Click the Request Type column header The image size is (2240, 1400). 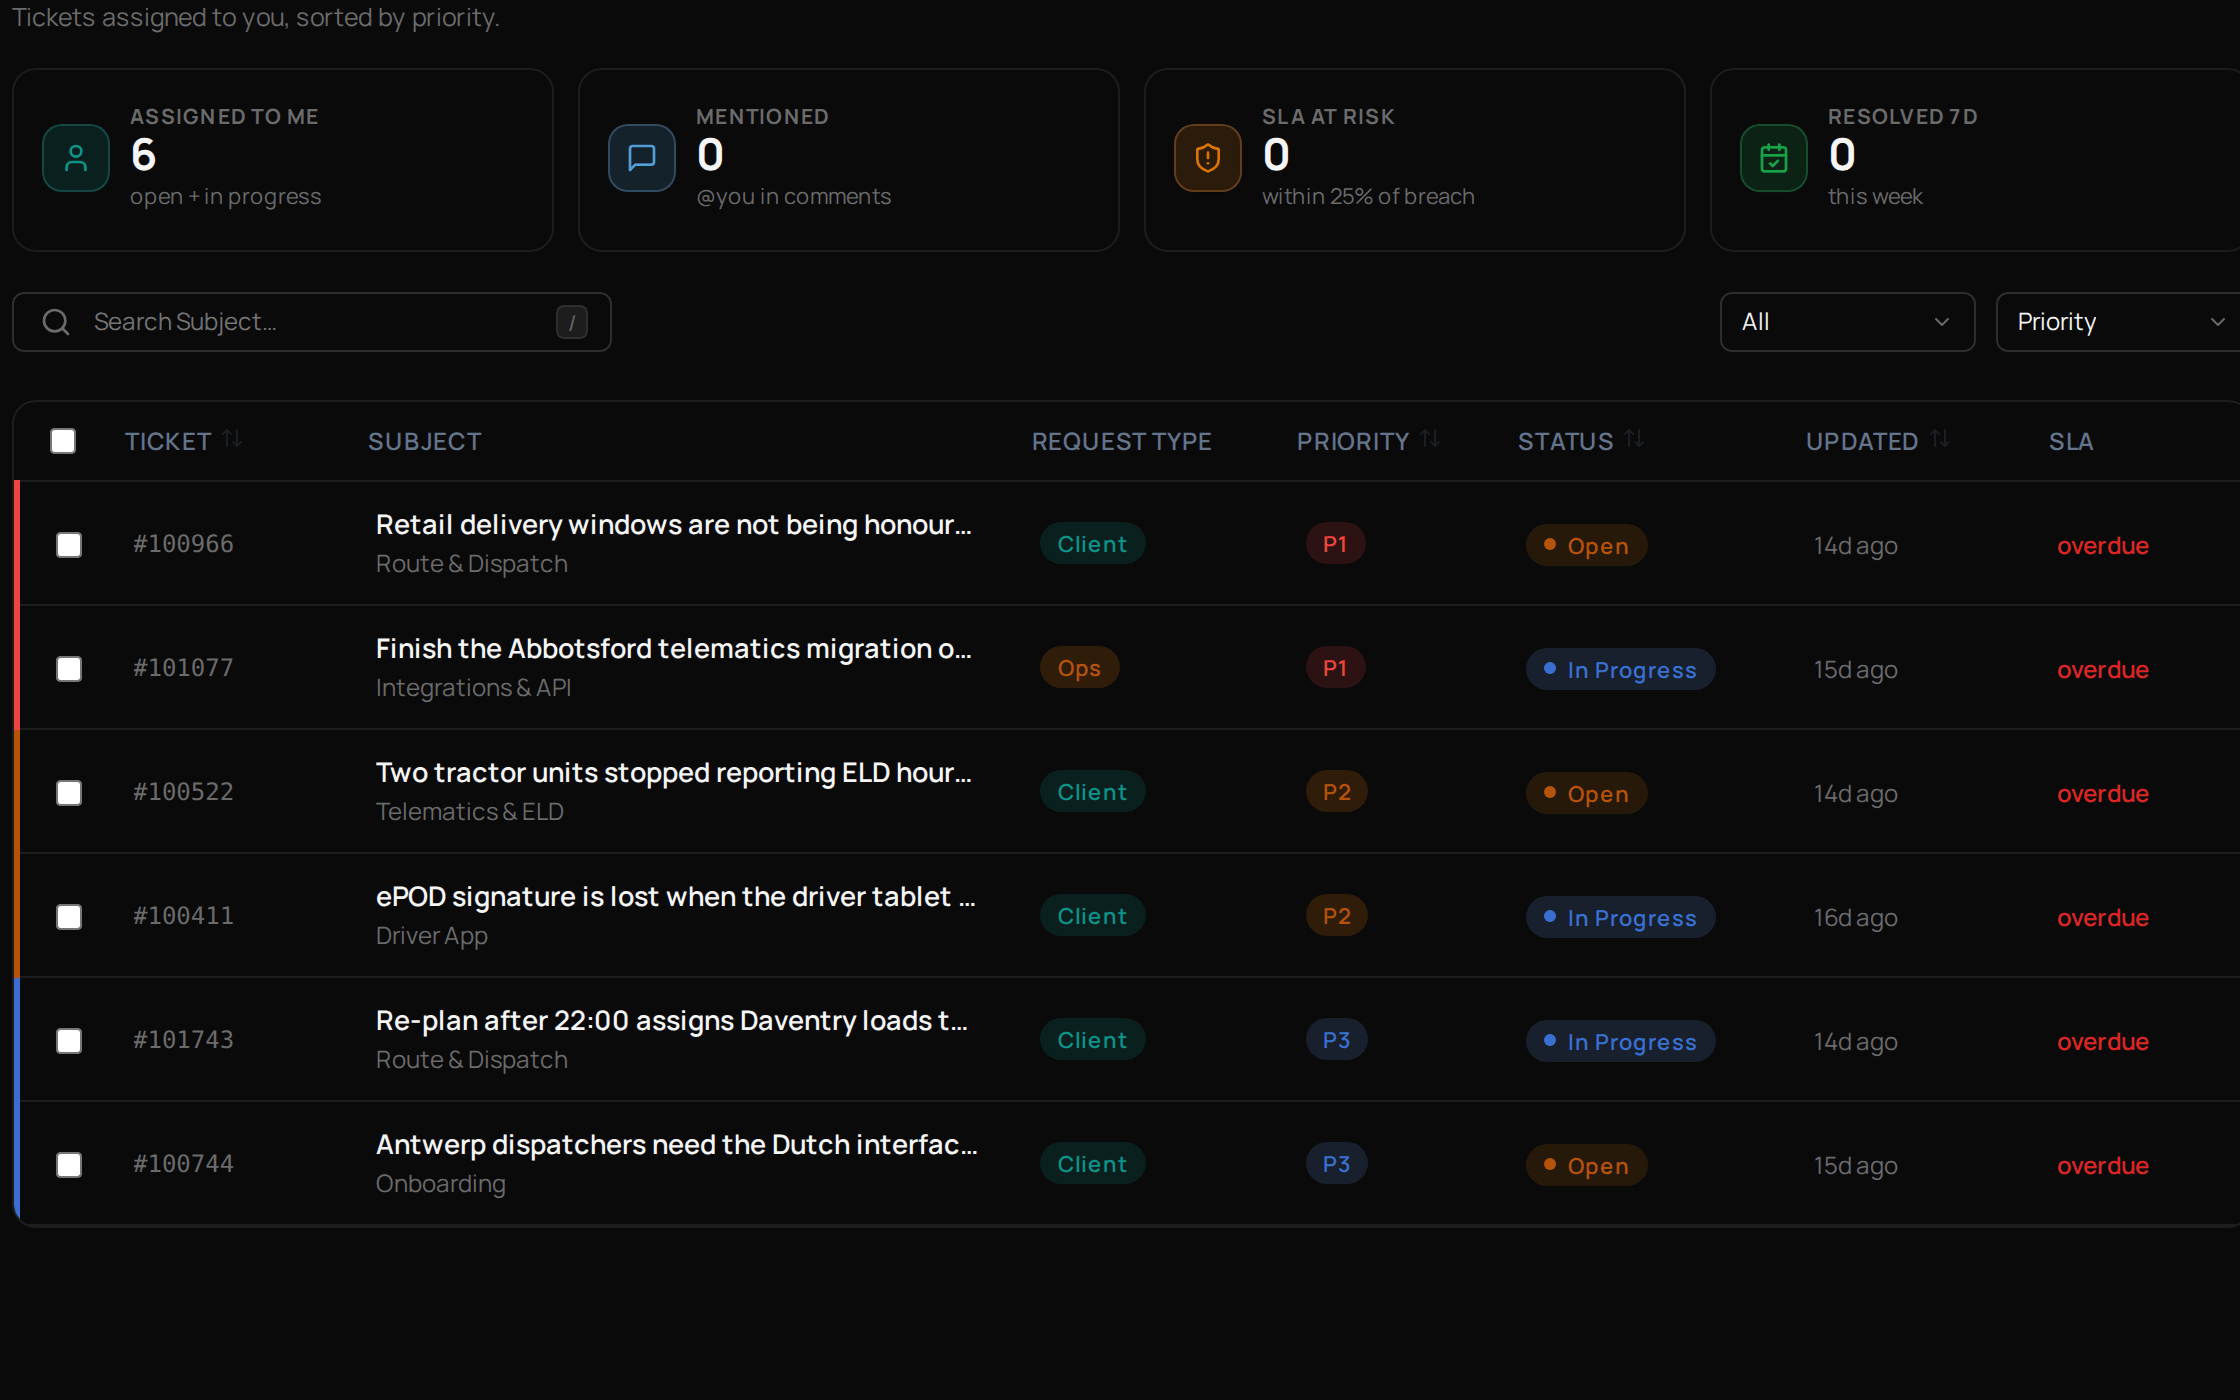tap(1121, 442)
